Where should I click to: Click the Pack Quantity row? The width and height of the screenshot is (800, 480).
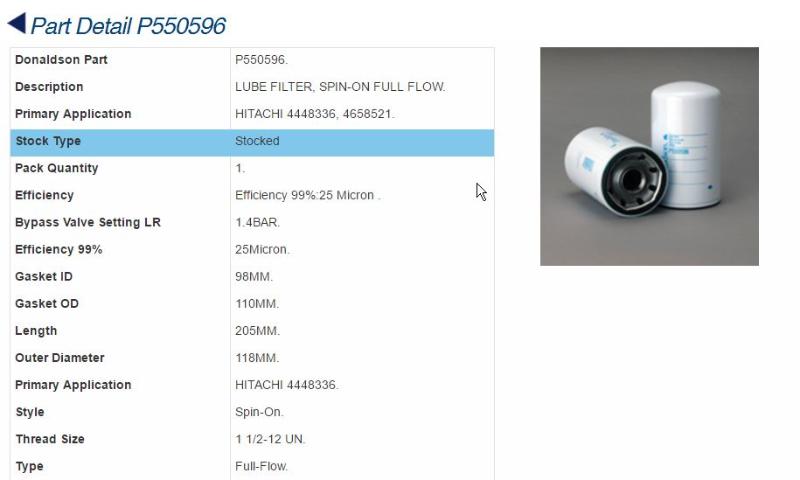(252, 168)
